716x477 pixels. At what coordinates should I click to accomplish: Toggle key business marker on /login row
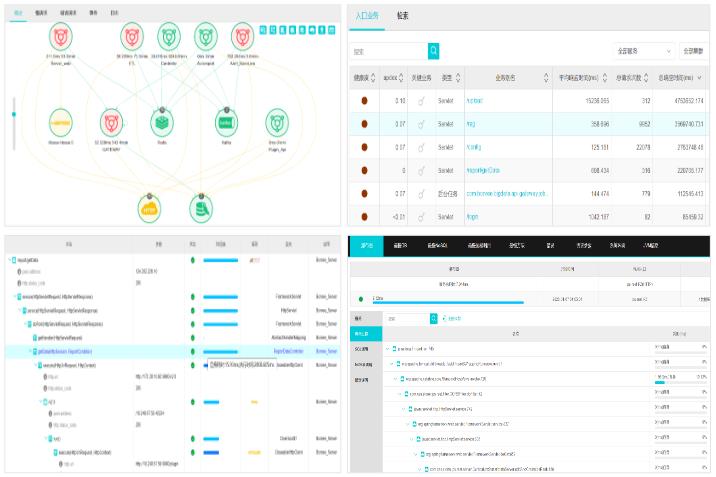pyautogui.click(x=422, y=216)
